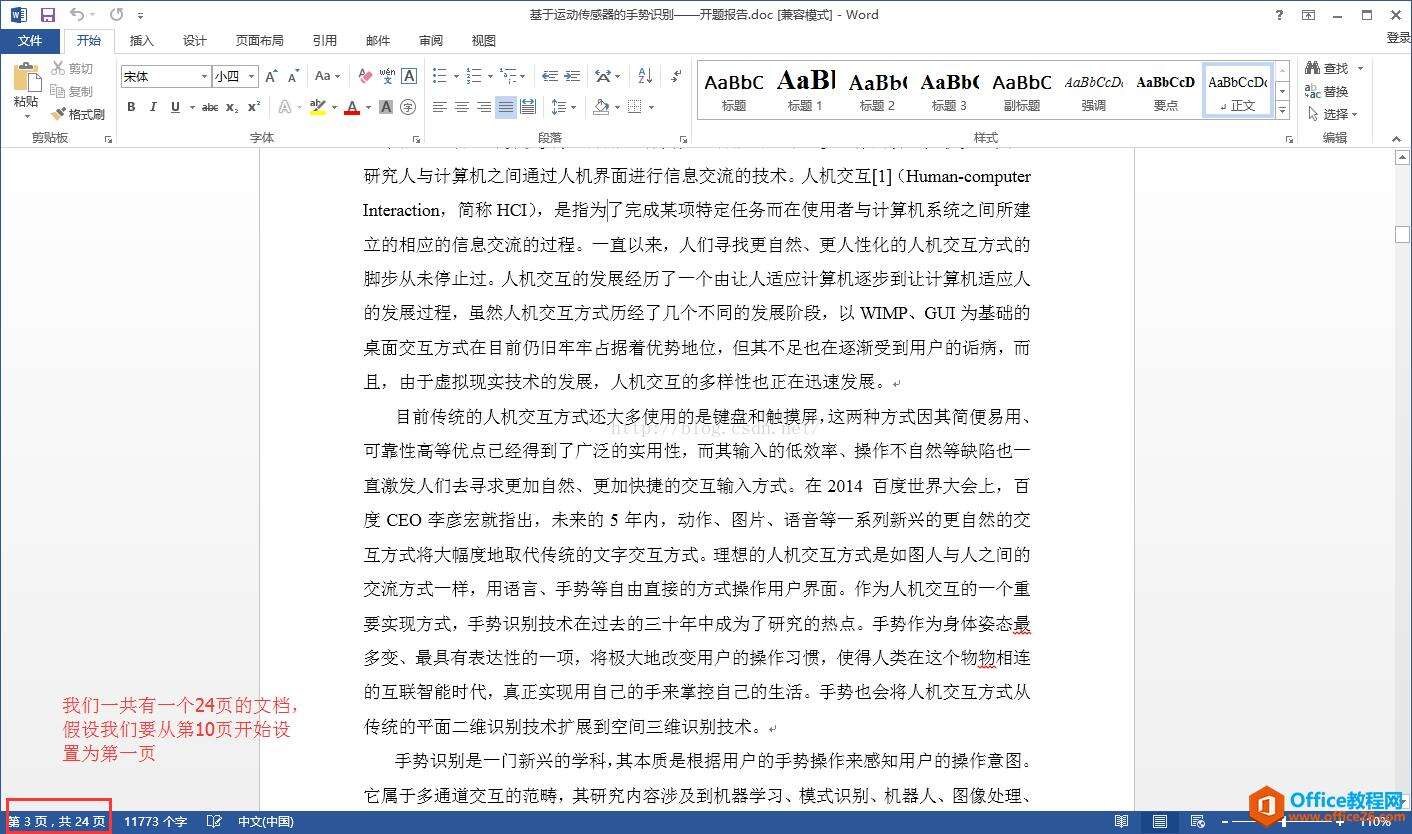Click the Sort (A-Z) icon

coord(645,76)
